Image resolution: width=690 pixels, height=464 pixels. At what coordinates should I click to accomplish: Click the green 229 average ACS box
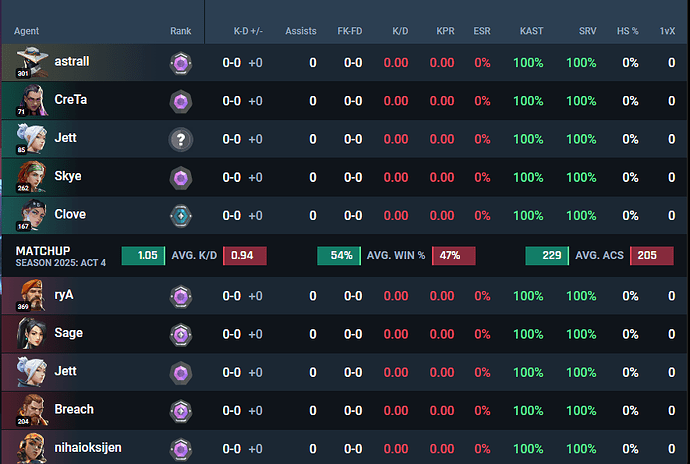point(547,256)
